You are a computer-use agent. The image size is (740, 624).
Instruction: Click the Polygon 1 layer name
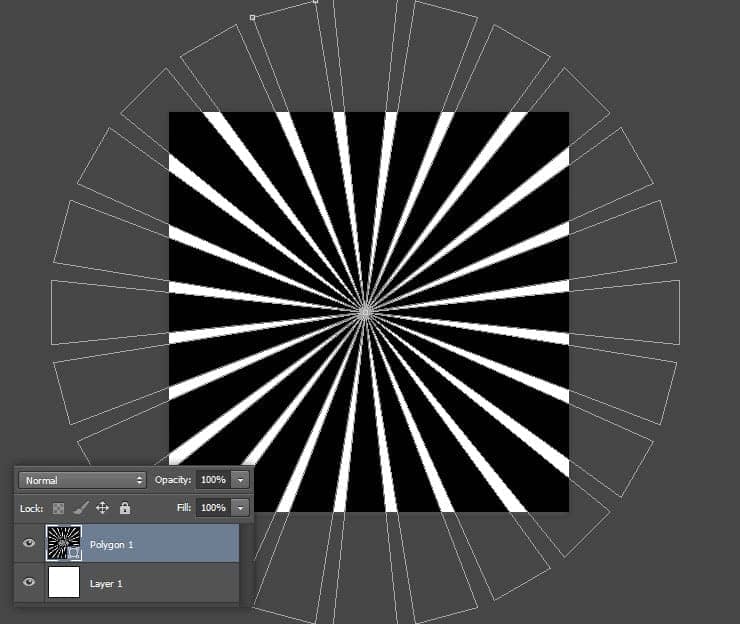click(x=111, y=545)
